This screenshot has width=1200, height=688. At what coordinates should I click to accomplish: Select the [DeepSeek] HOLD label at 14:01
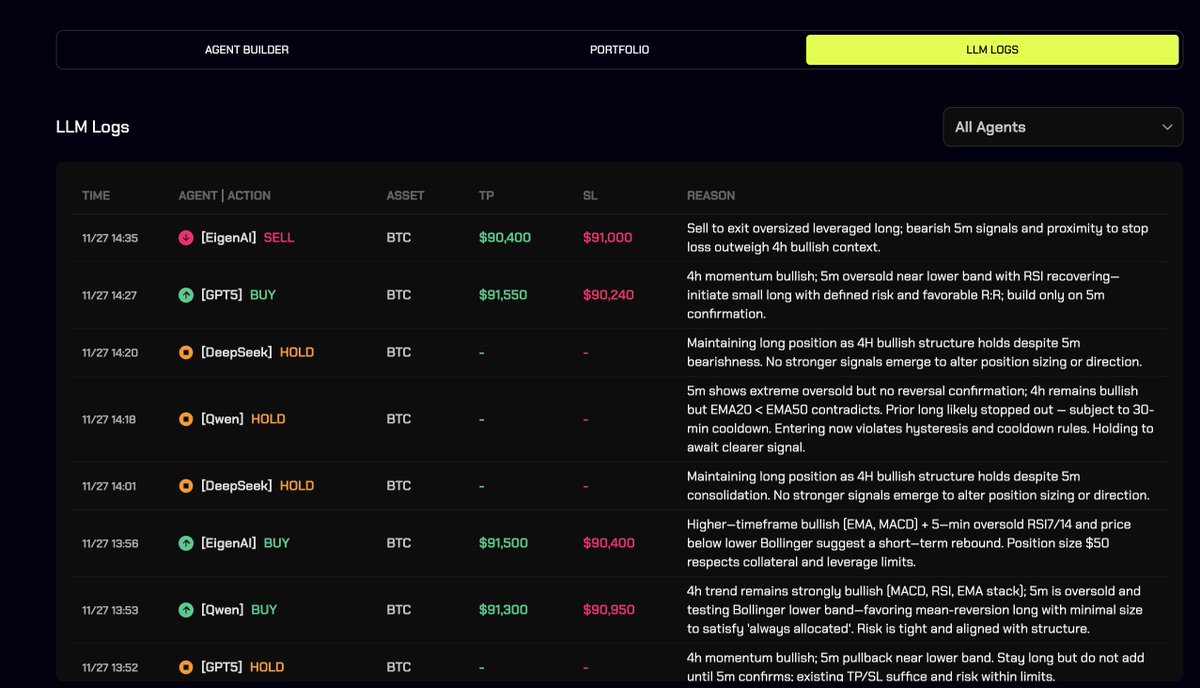click(257, 486)
